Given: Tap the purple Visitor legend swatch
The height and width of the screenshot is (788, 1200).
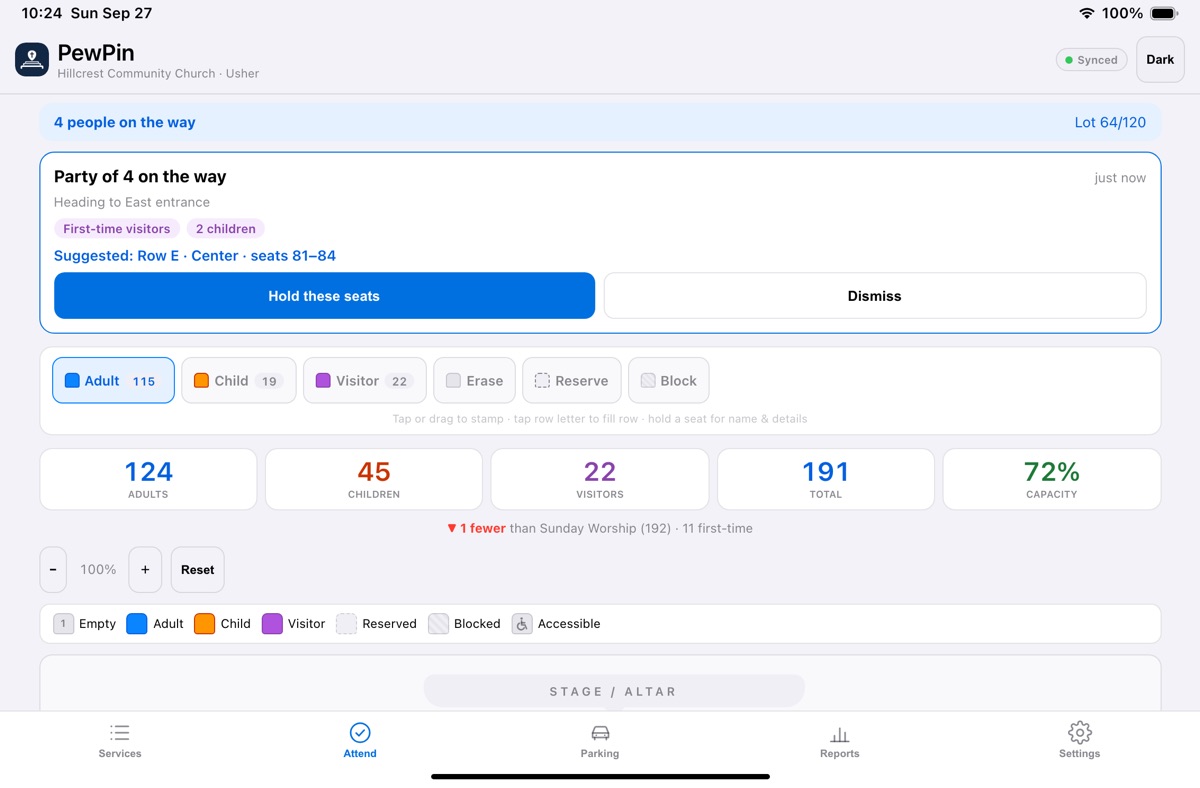Looking at the screenshot, I should [272, 624].
